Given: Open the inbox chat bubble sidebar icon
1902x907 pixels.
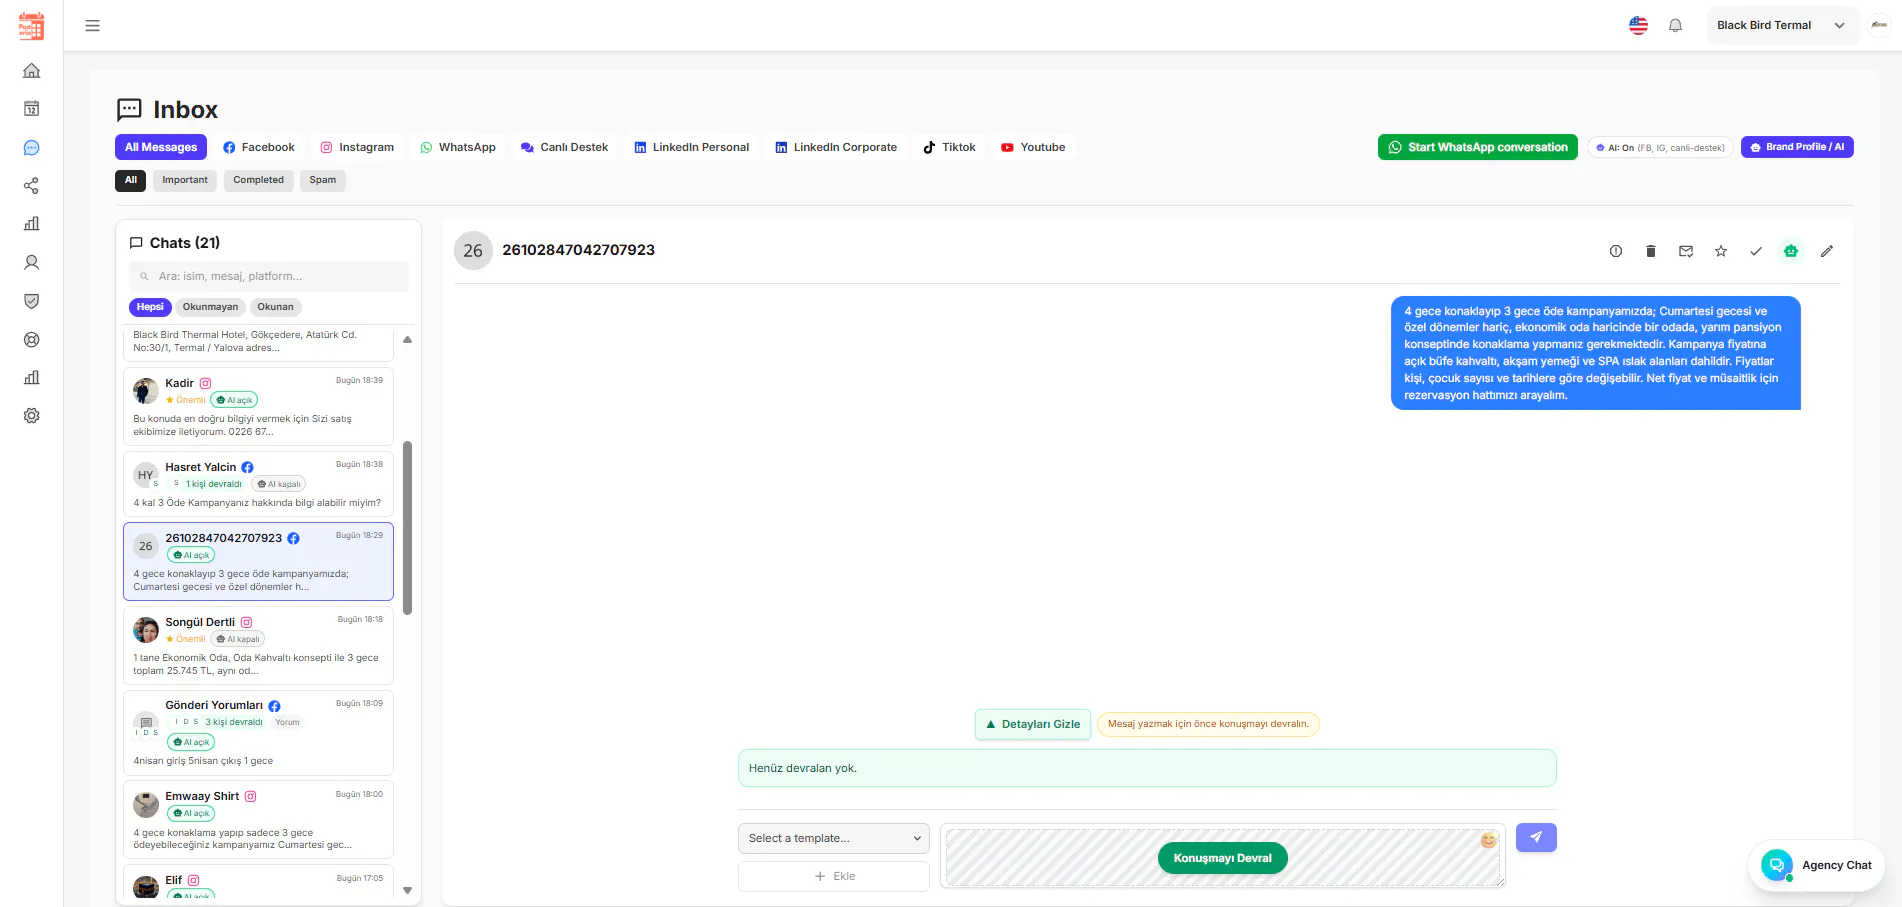Looking at the screenshot, I should [32, 147].
